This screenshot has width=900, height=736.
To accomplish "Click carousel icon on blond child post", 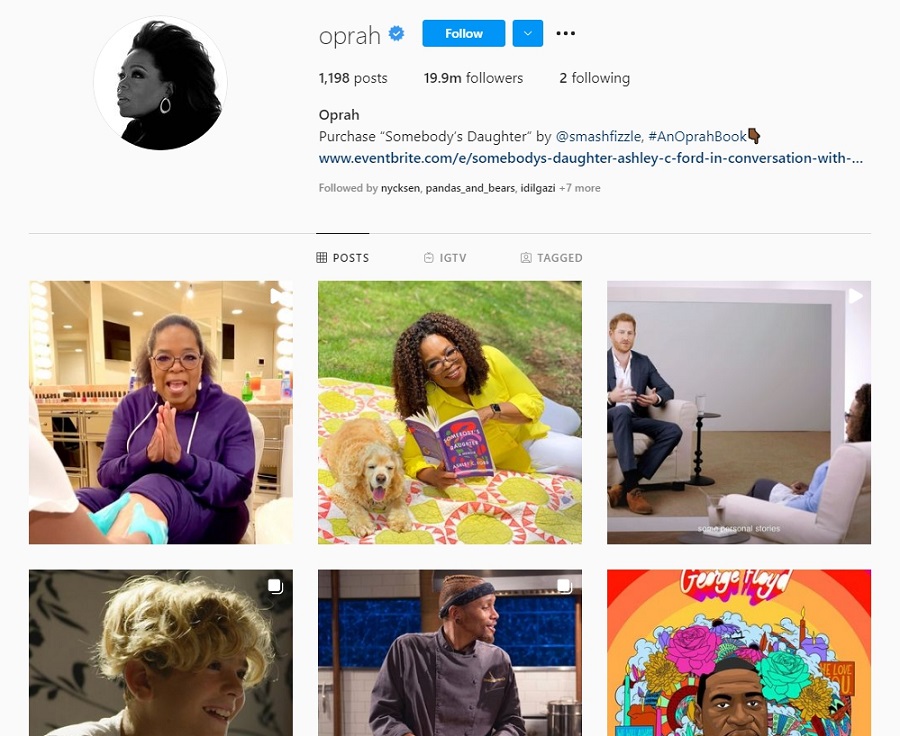I will [x=276, y=586].
